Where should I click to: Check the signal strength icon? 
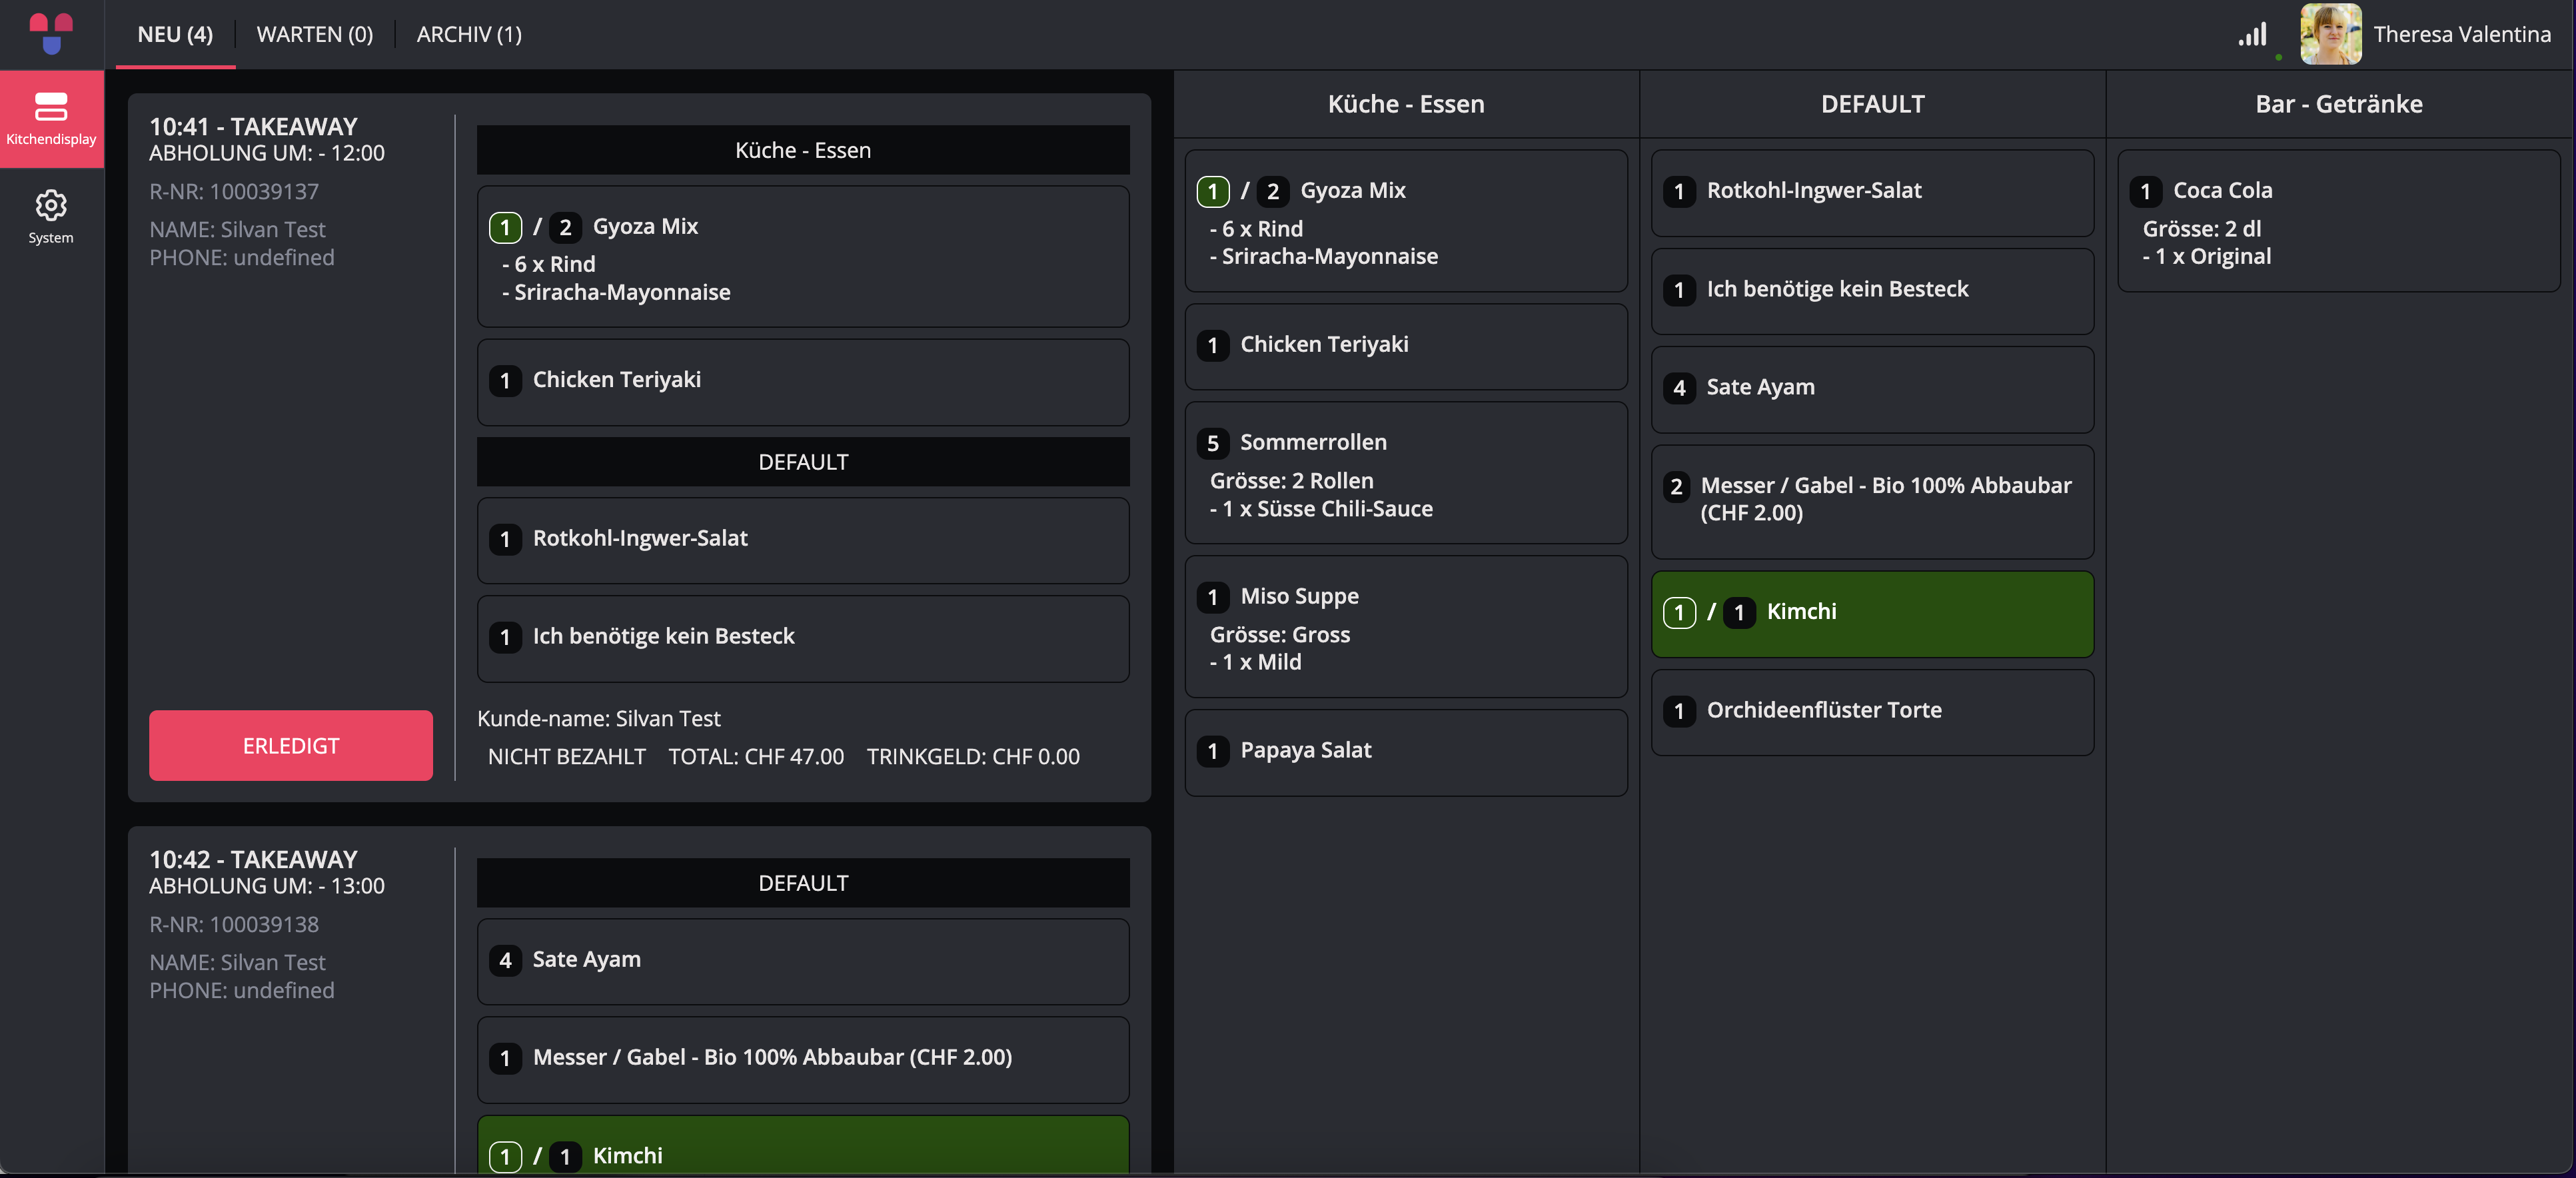2252,35
